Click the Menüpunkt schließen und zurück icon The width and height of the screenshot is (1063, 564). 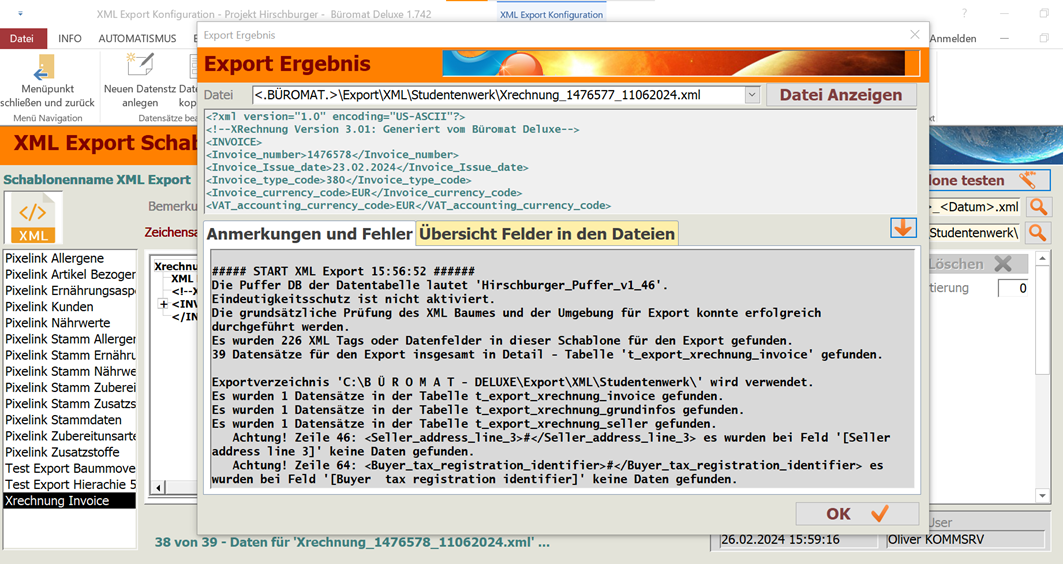[x=43, y=68]
